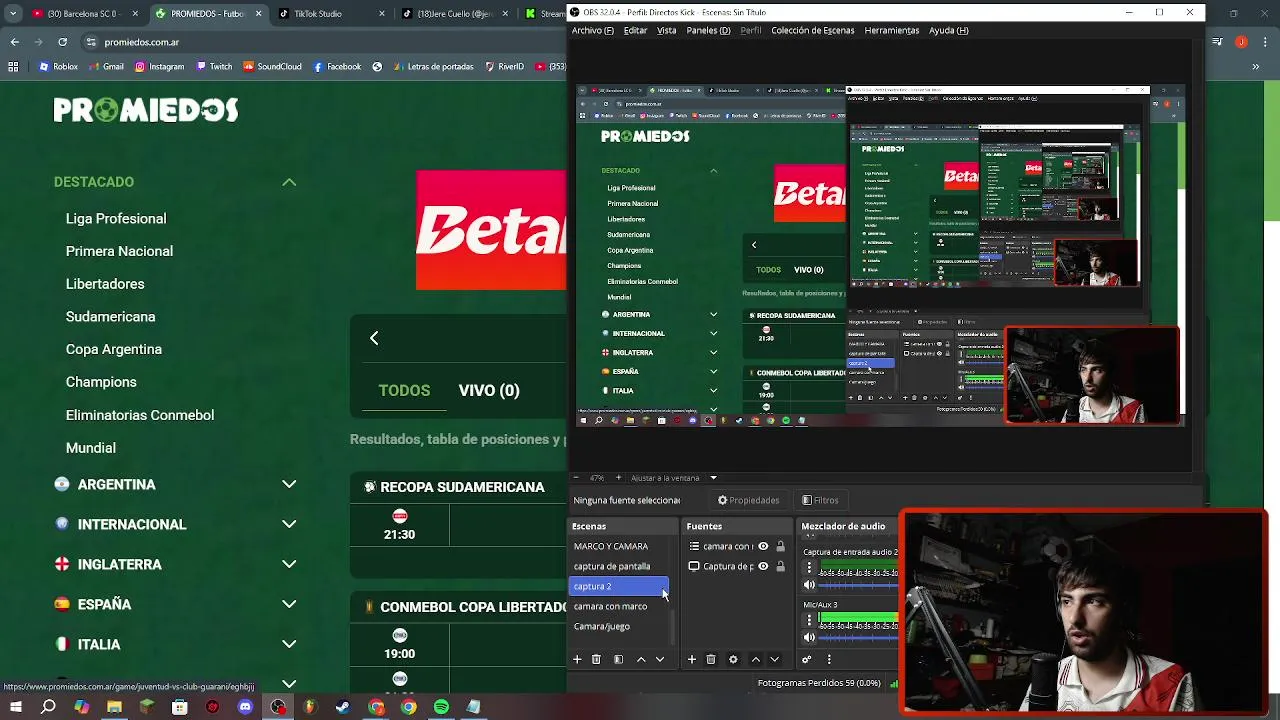Image resolution: width=1280 pixels, height=720 pixels.
Task: Expand the ESPAÑA section
Action: 289,604
